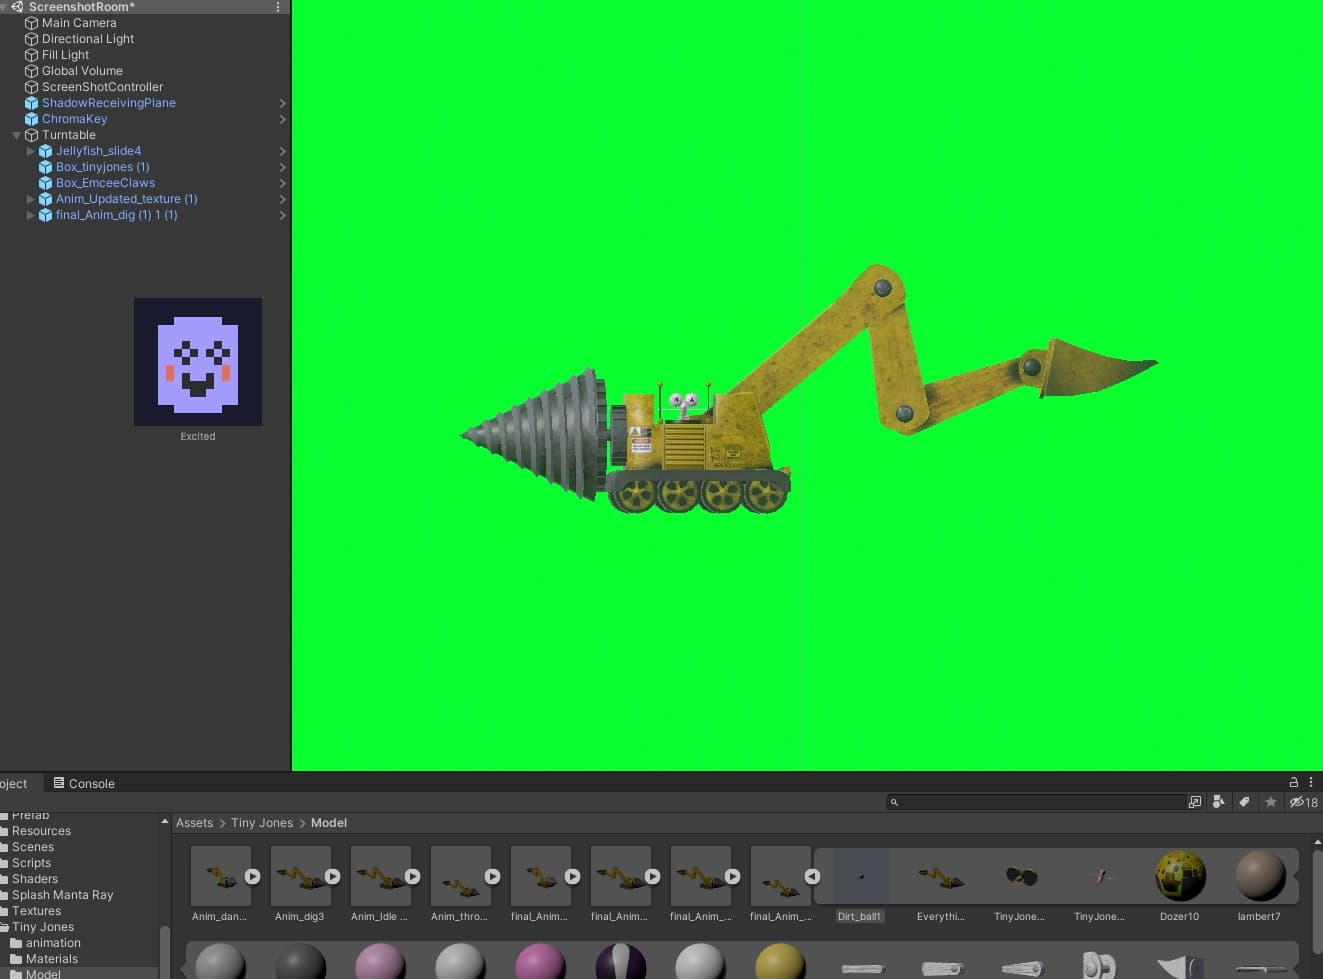Screen dimensions: 1323x979
Task: Select the Dozer10 material sphere
Action: pos(1179,876)
